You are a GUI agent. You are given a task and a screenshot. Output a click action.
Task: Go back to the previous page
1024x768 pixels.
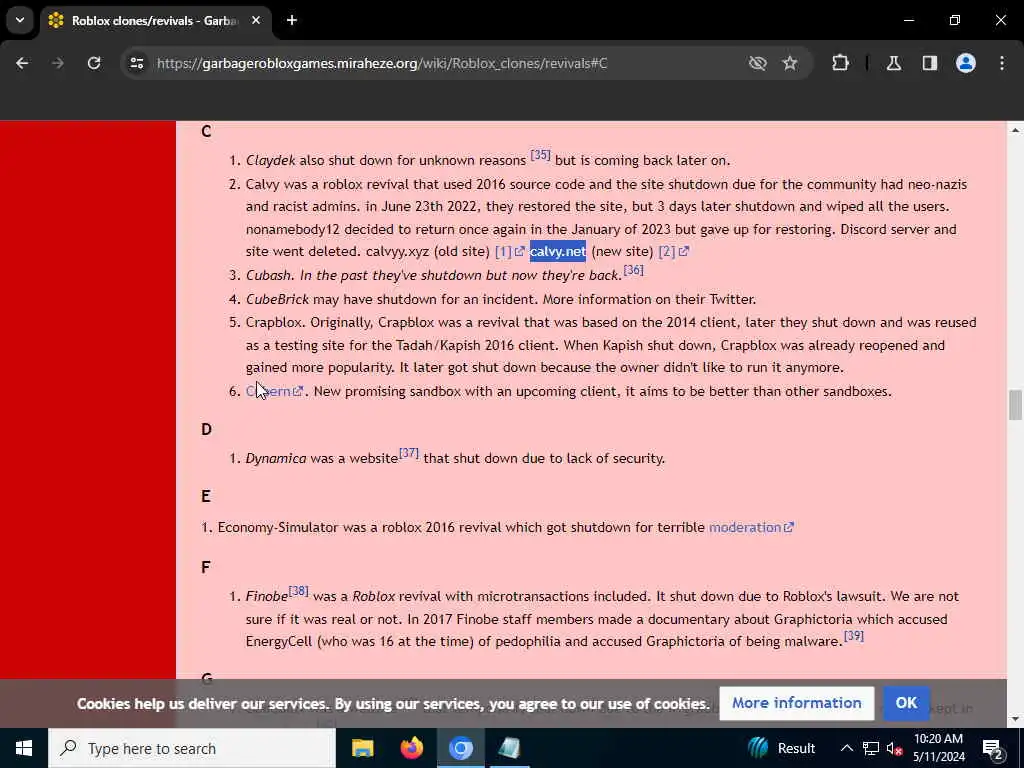22,63
